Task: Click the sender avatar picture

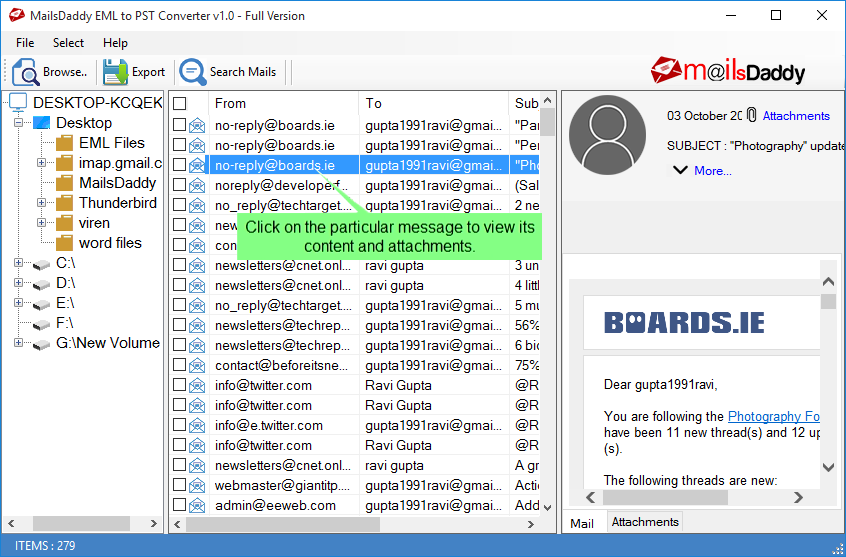Action: pos(607,135)
